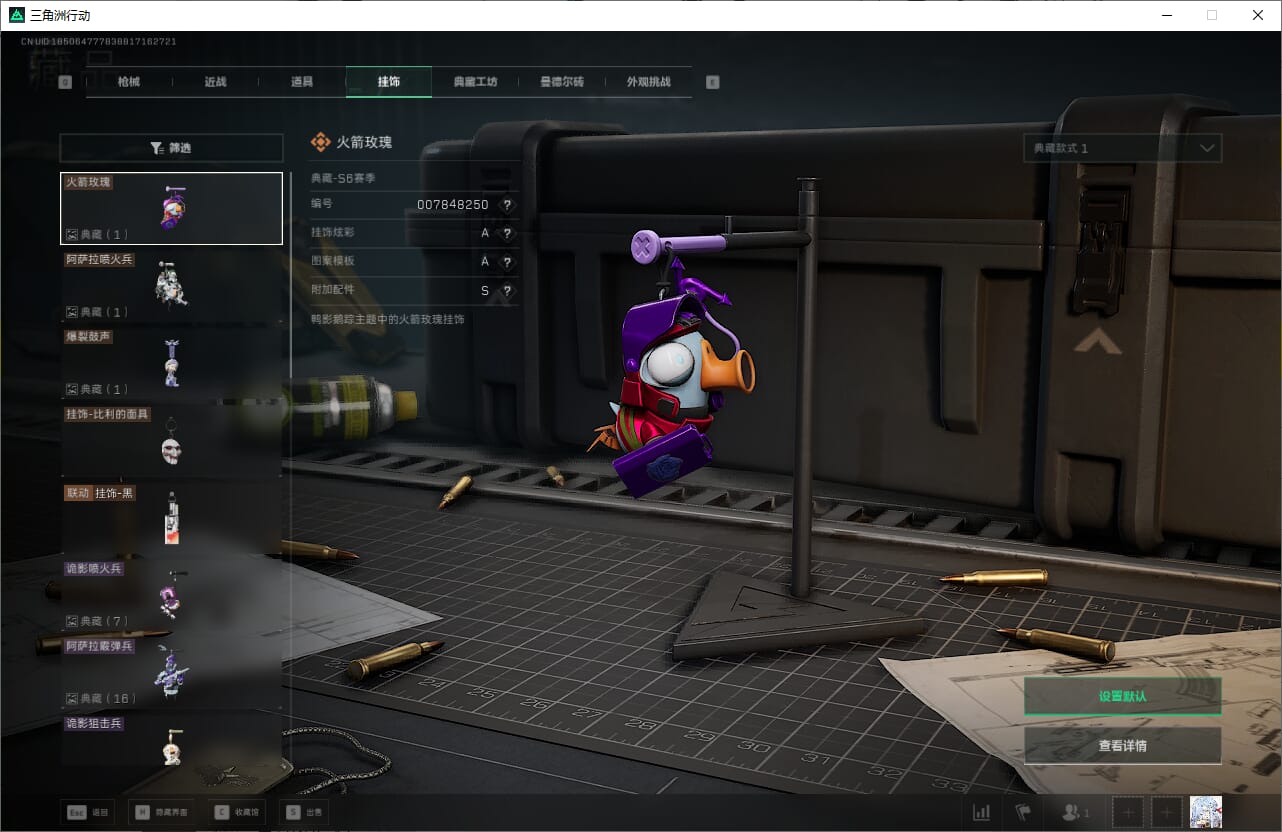Click the orange rarity icon beside 火箭玫瑰 title
1282x832 pixels.
pyautogui.click(x=320, y=142)
